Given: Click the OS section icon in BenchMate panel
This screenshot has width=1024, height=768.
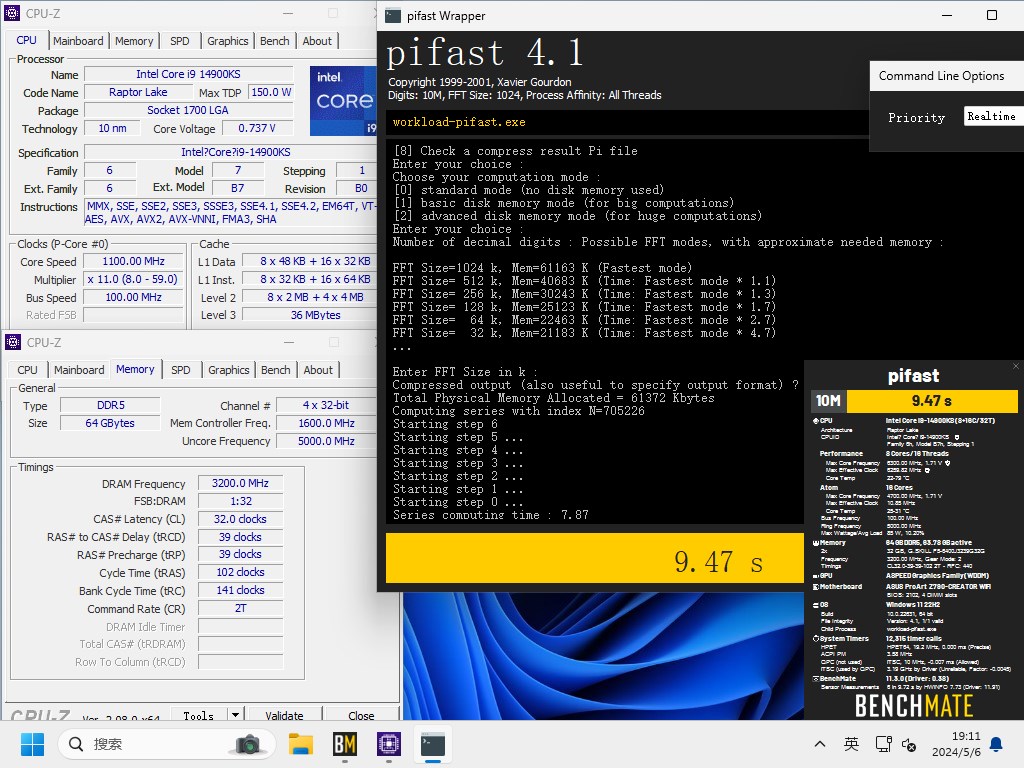Looking at the screenshot, I should (816, 605).
